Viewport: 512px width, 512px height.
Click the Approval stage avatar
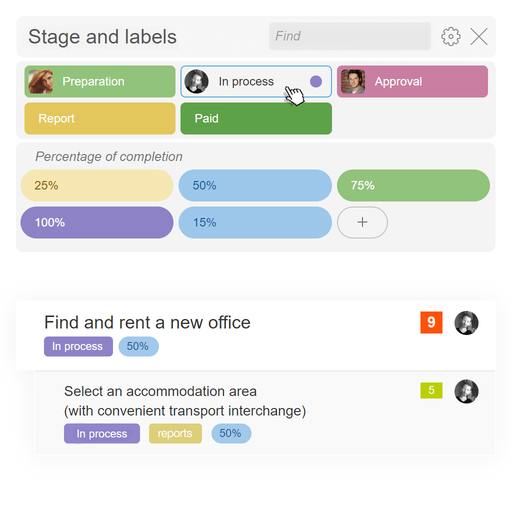[x=353, y=81]
